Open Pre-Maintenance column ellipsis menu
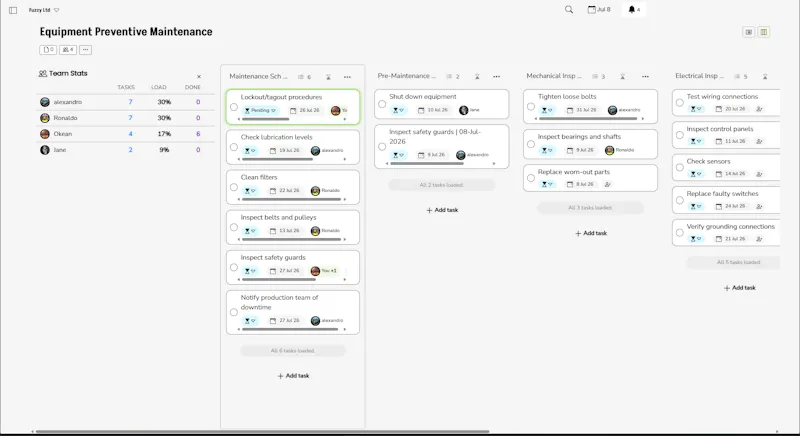Image resolution: width=800 pixels, height=436 pixels. coord(496,76)
